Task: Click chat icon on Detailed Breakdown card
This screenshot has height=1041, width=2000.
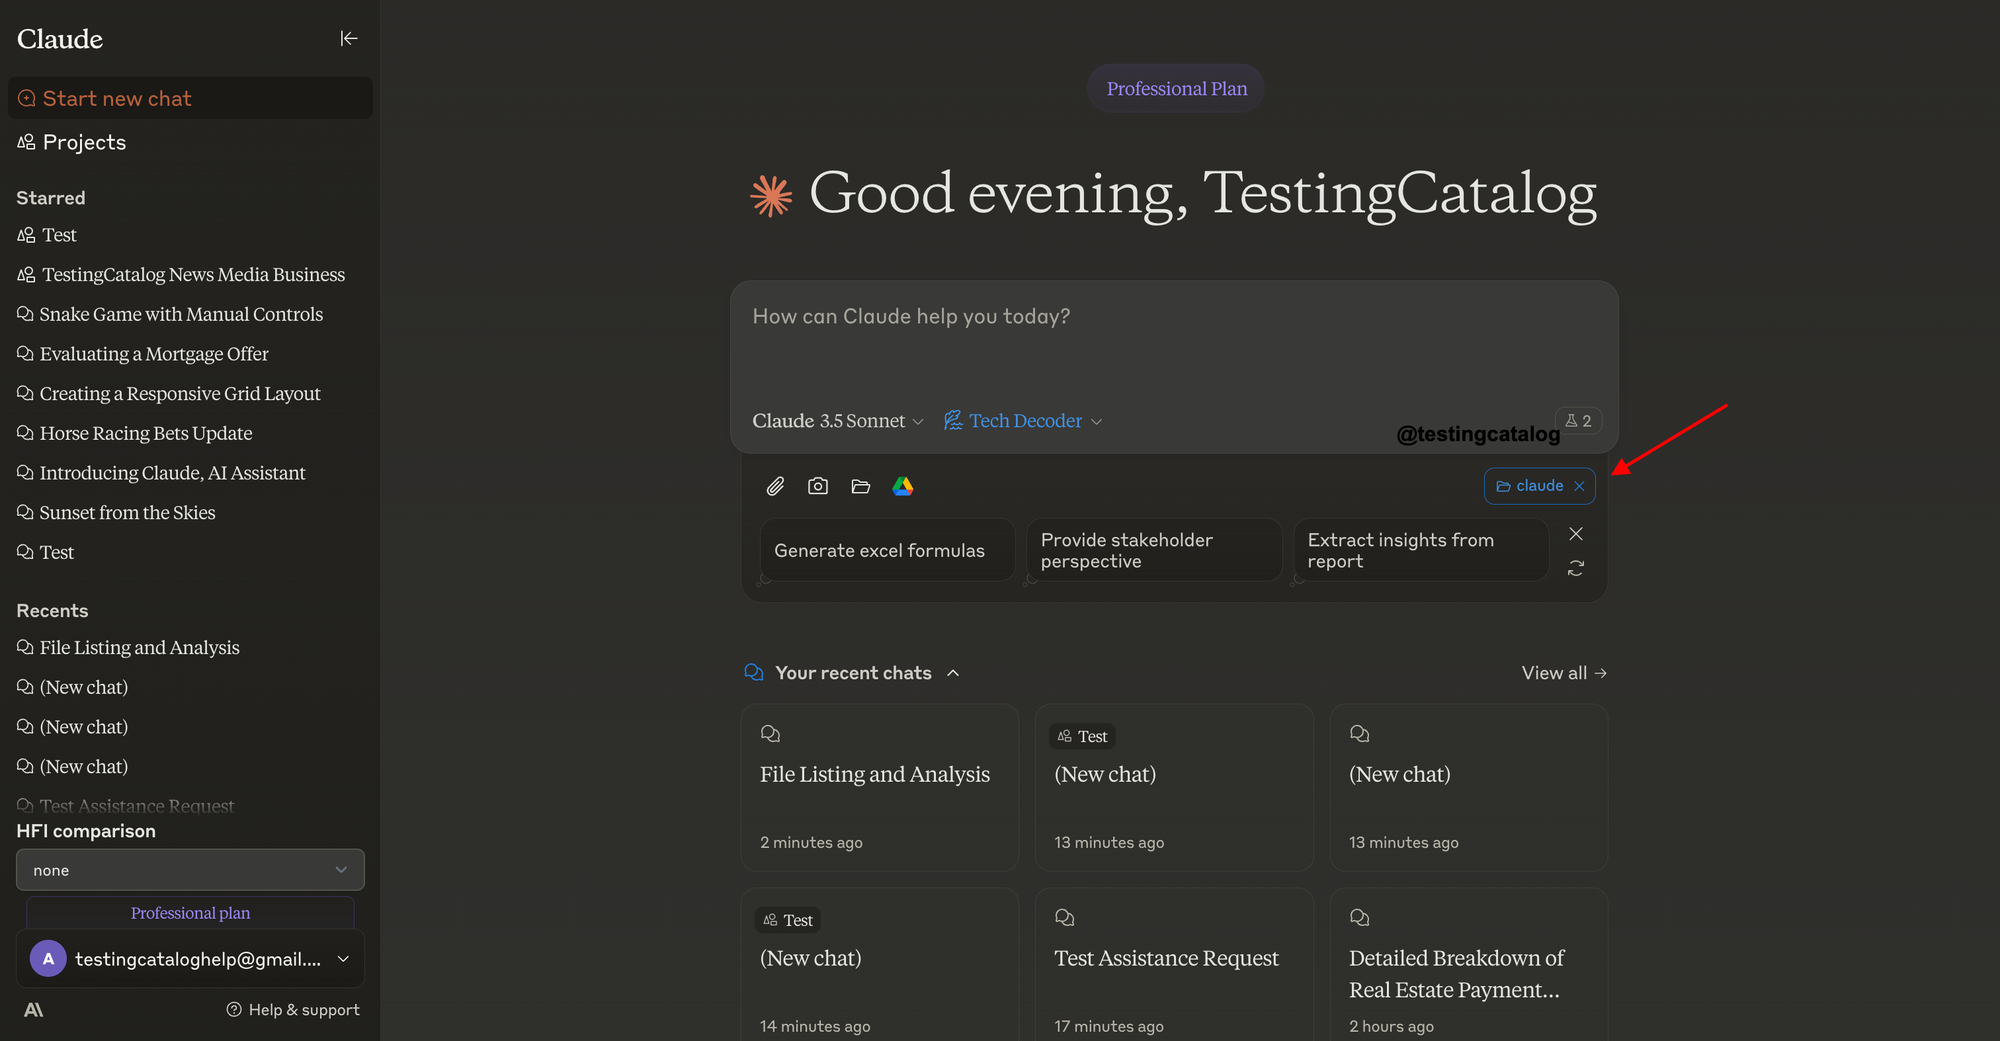Action: click(1359, 918)
